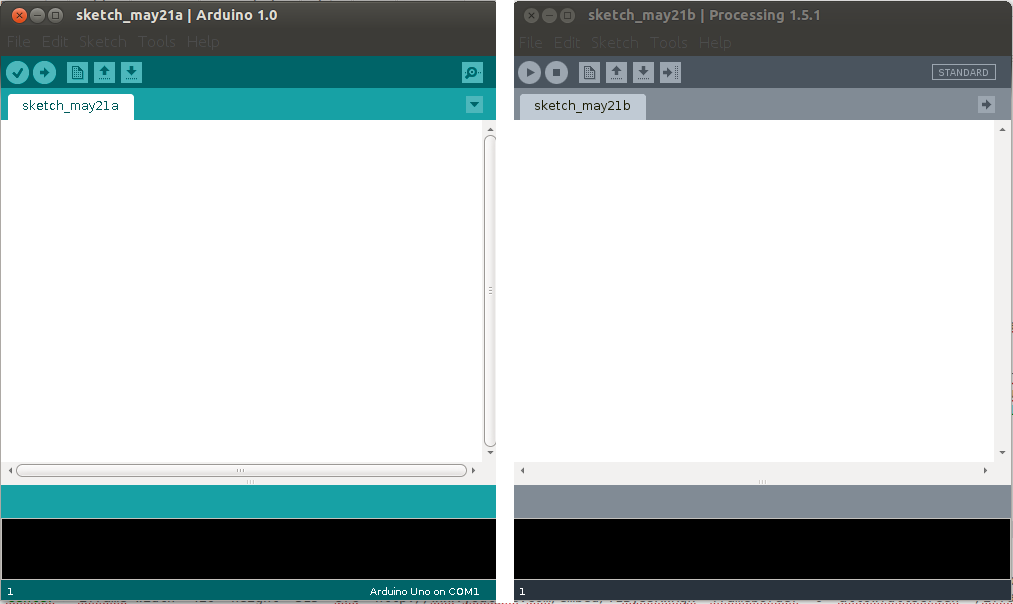Maximize the Processing window
Viewport: 1013px width, 604px height.
(567, 16)
